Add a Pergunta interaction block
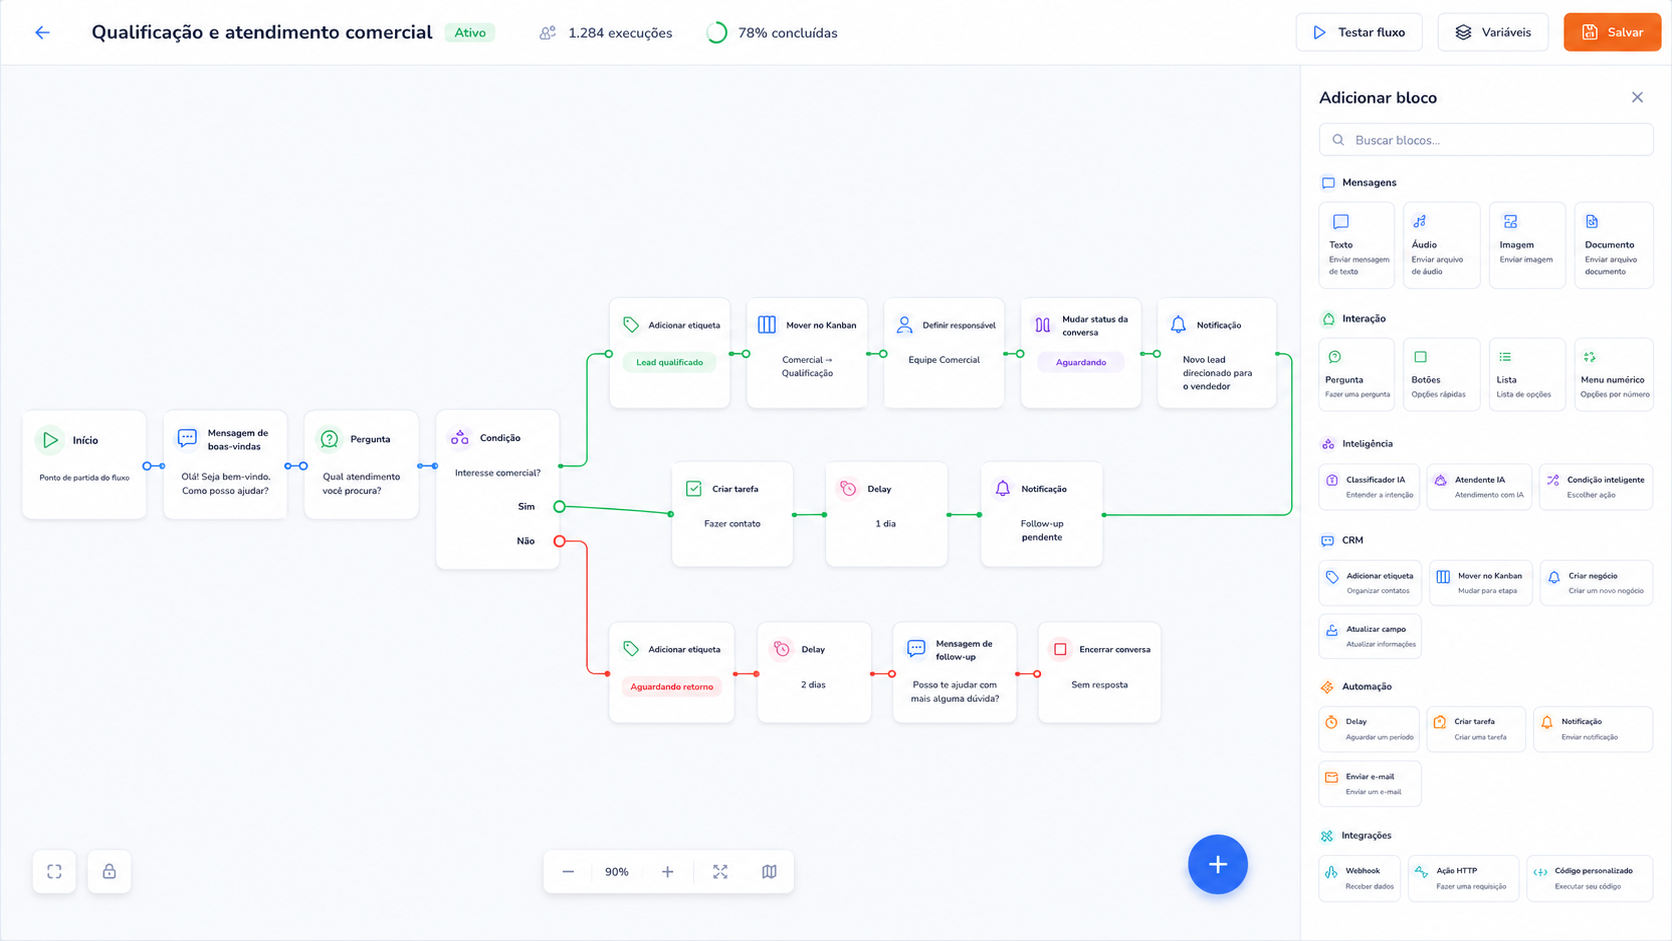The height and width of the screenshot is (941, 1672). tap(1356, 374)
